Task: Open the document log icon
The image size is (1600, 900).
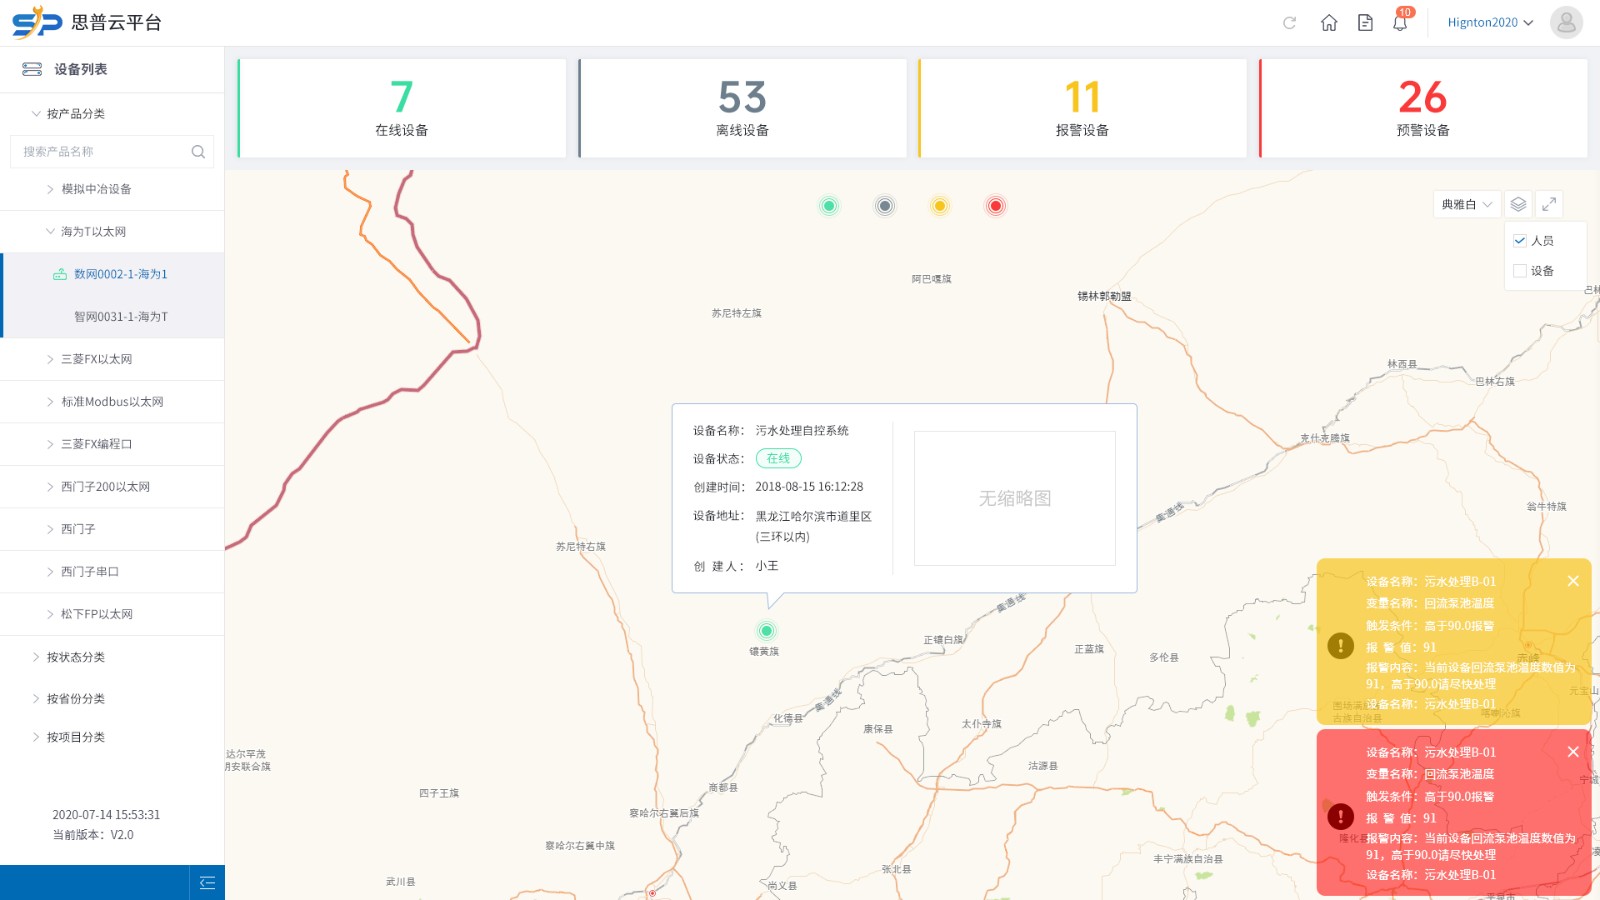Action: (x=1364, y=23)
